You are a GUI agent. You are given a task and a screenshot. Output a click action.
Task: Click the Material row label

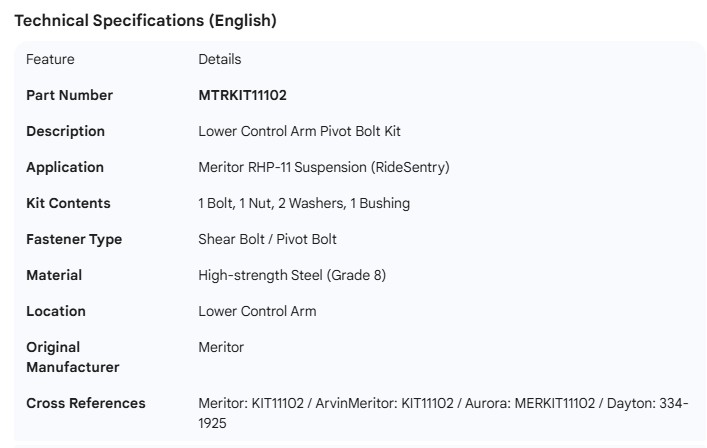(x=54, y=275)
